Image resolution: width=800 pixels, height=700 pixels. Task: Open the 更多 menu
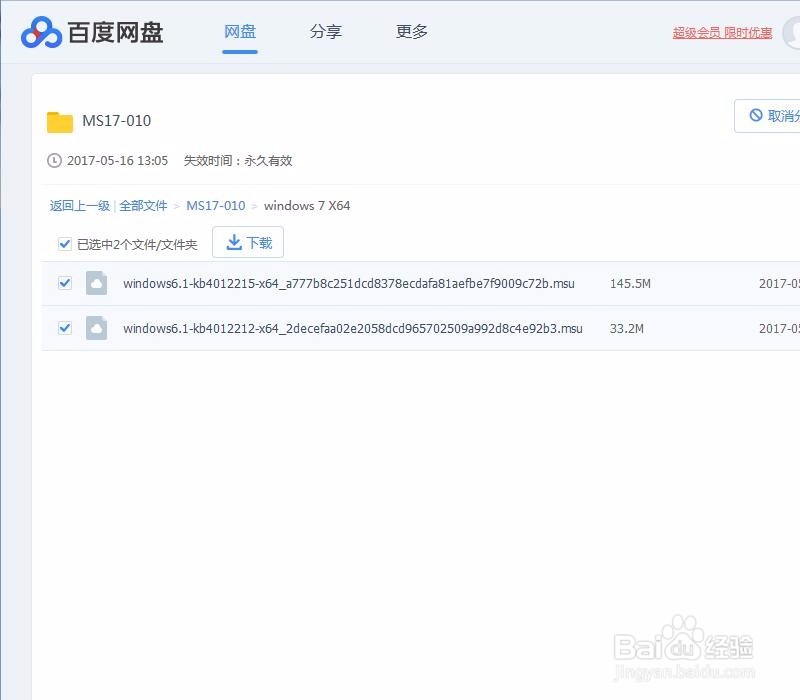point(411,31)
